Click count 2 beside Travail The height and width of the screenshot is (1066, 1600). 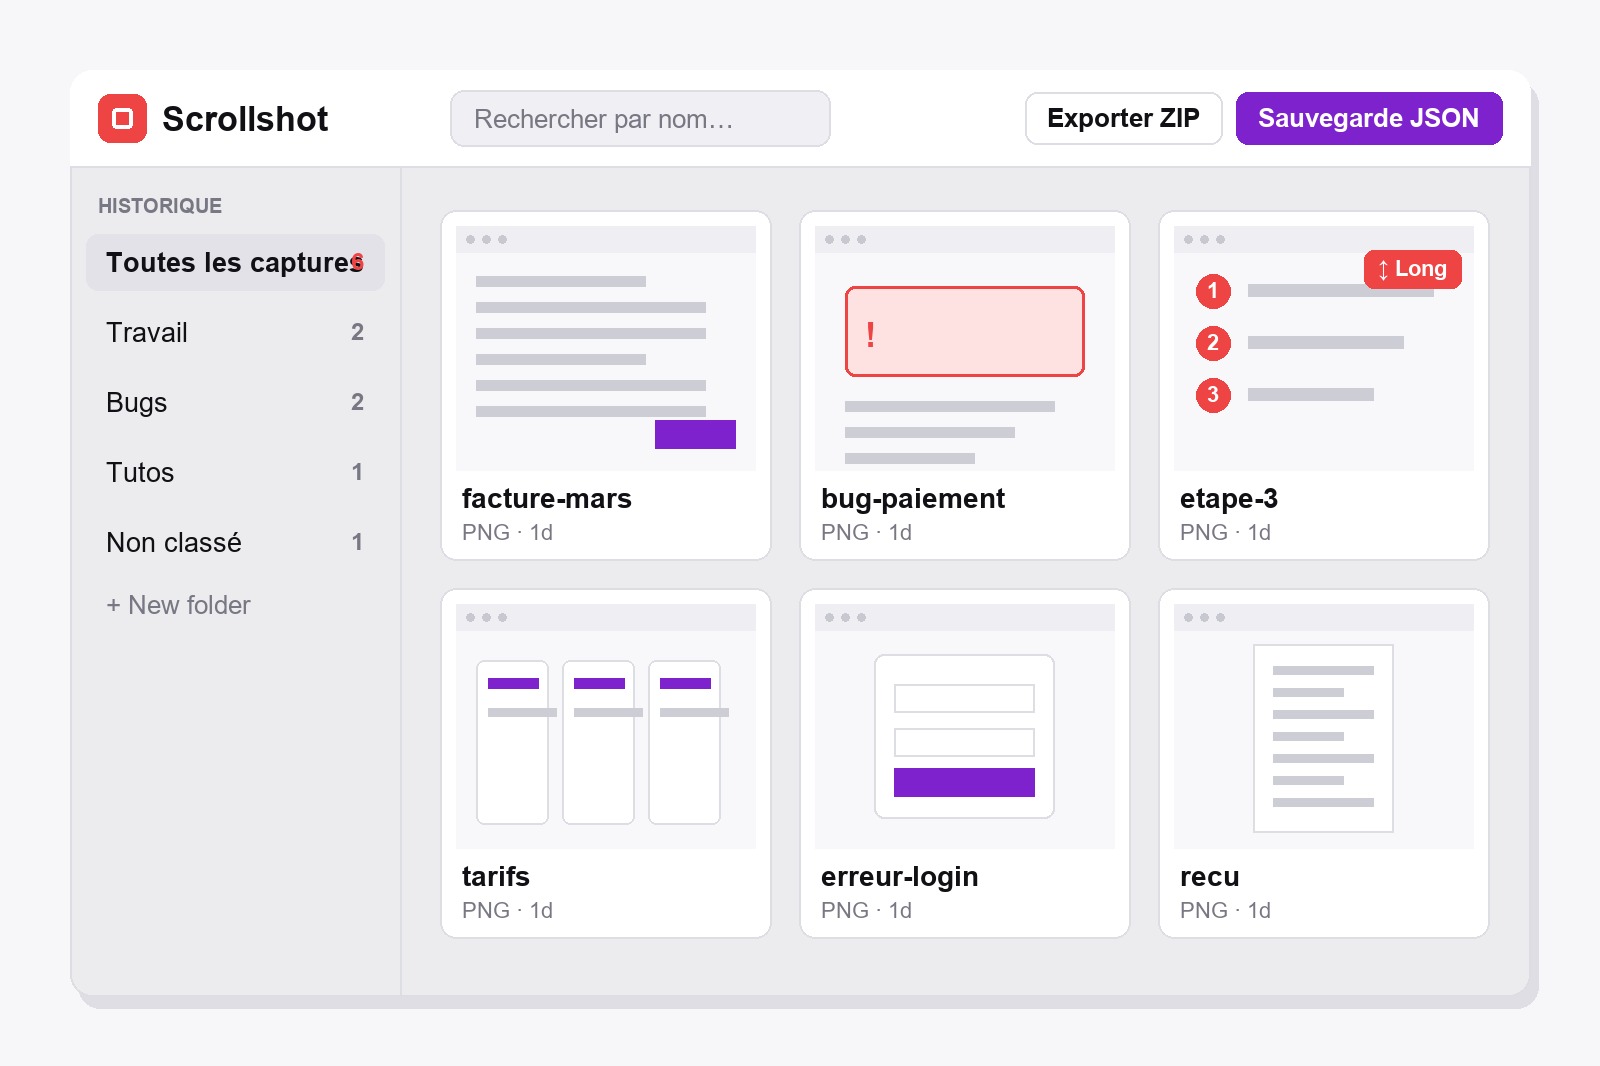point(357,332)
